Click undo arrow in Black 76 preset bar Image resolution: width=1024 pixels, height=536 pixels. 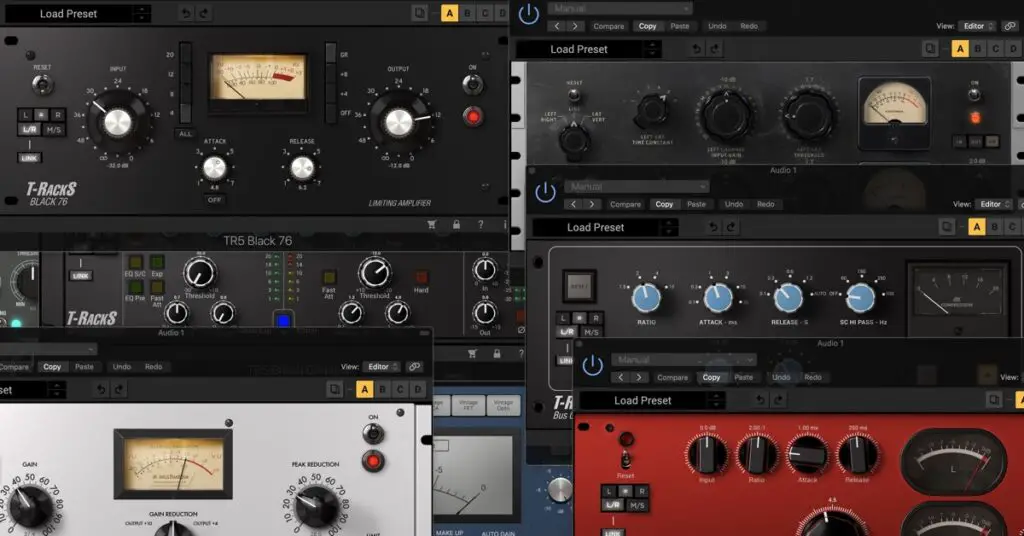tap(186, 13)
